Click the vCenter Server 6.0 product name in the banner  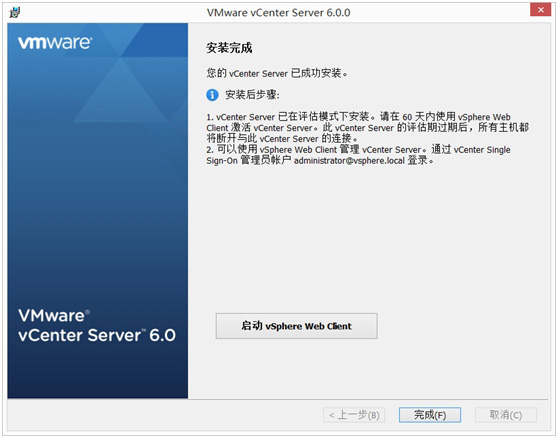97,335
